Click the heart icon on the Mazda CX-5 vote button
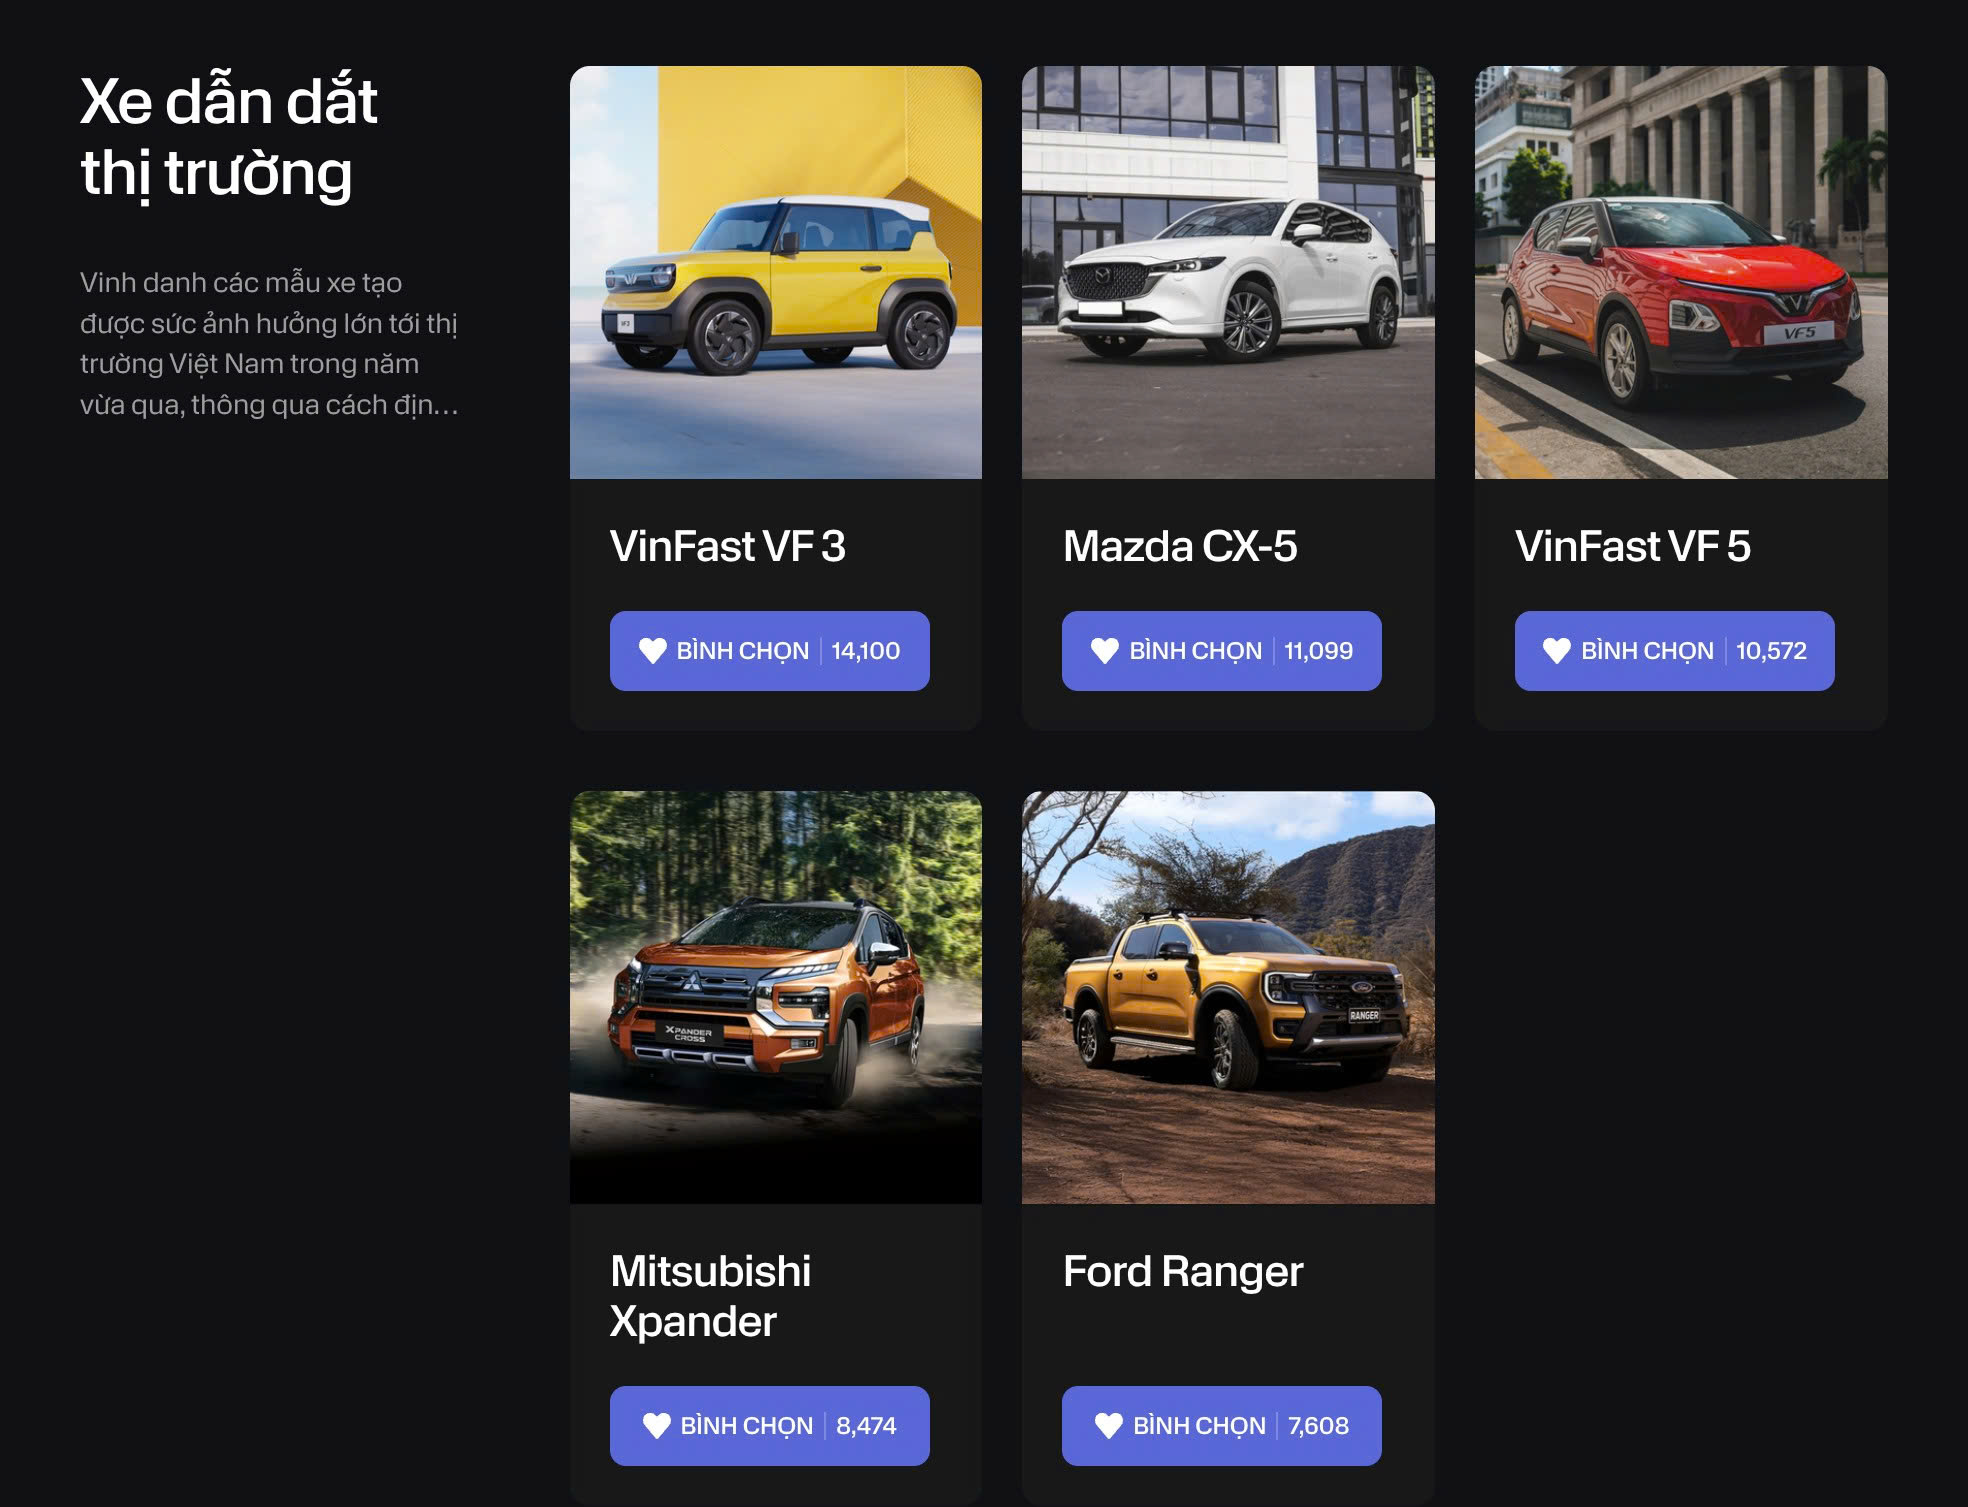The width and height of the screenshot is (1968, 1507). [1105, 651]
